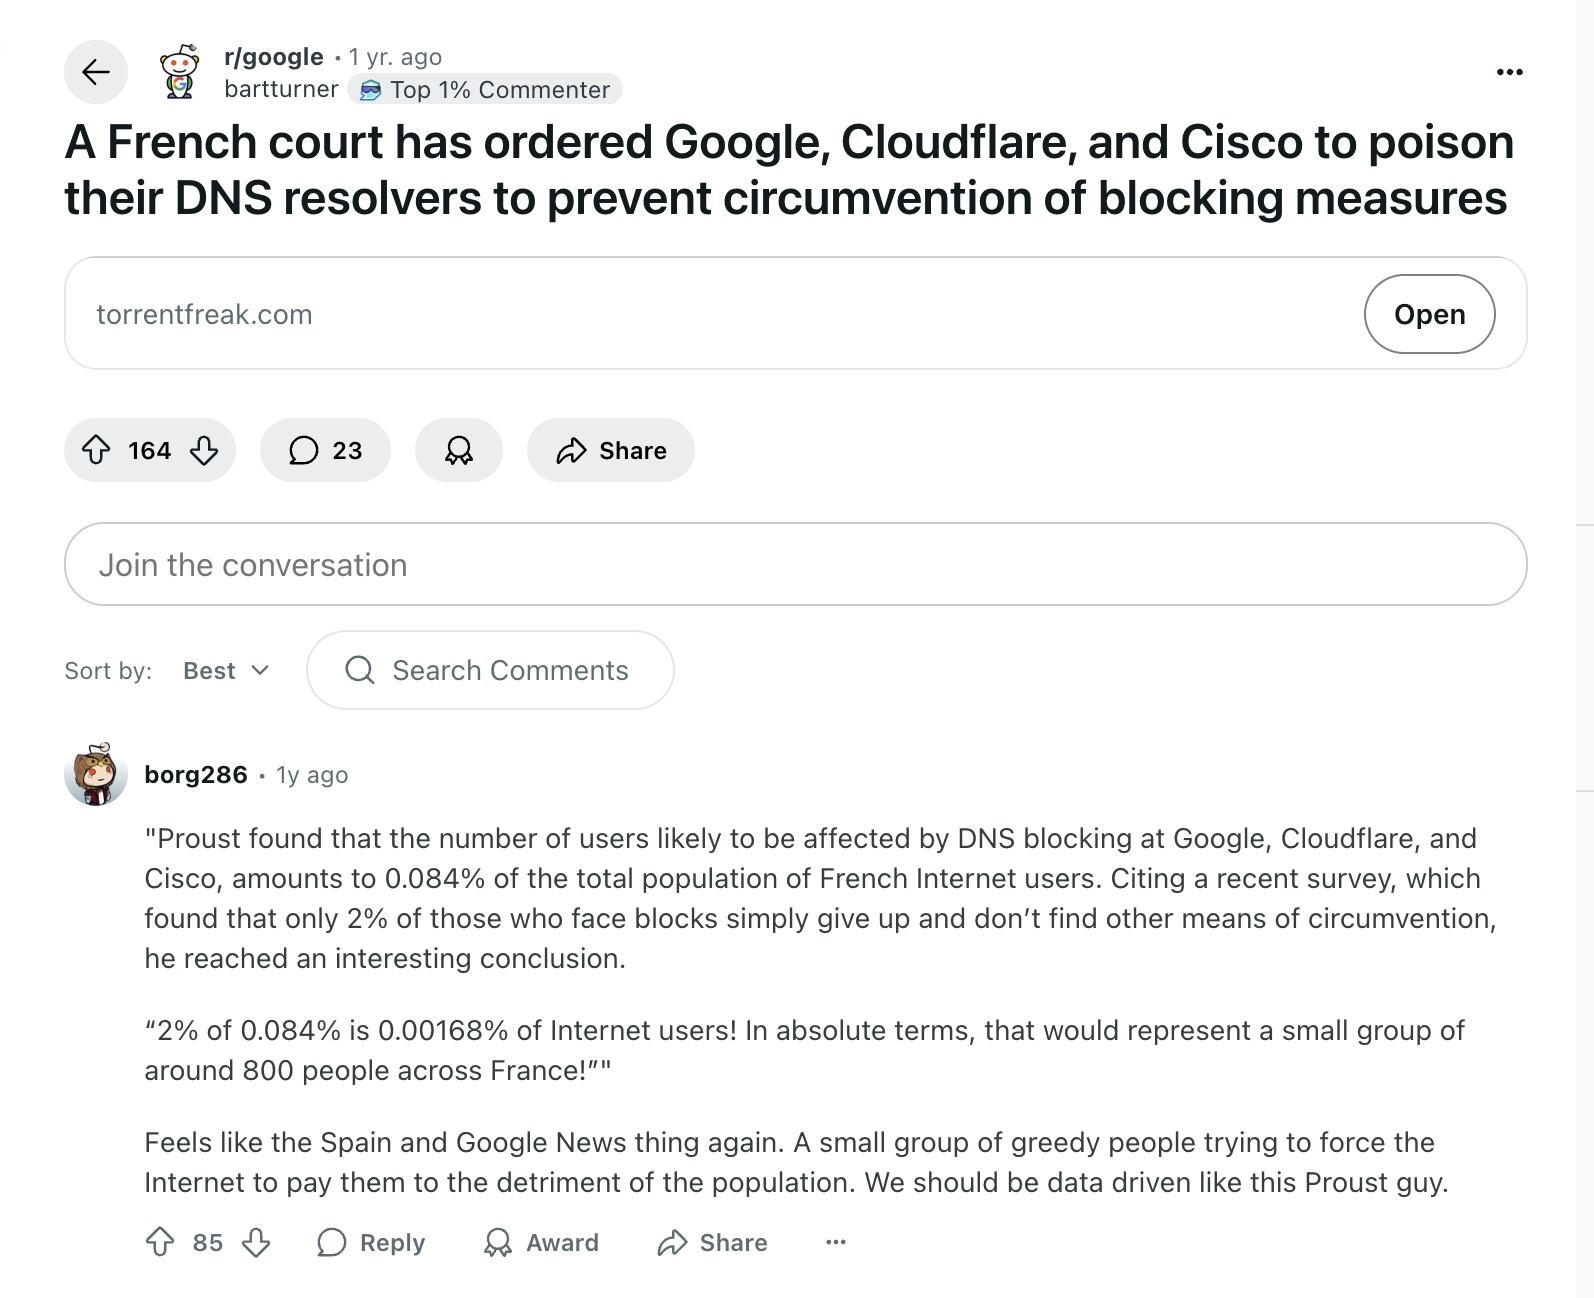The image size is (1594, 1298).
Task: Open more options on borg286's comment
Action: point(836,1242)
